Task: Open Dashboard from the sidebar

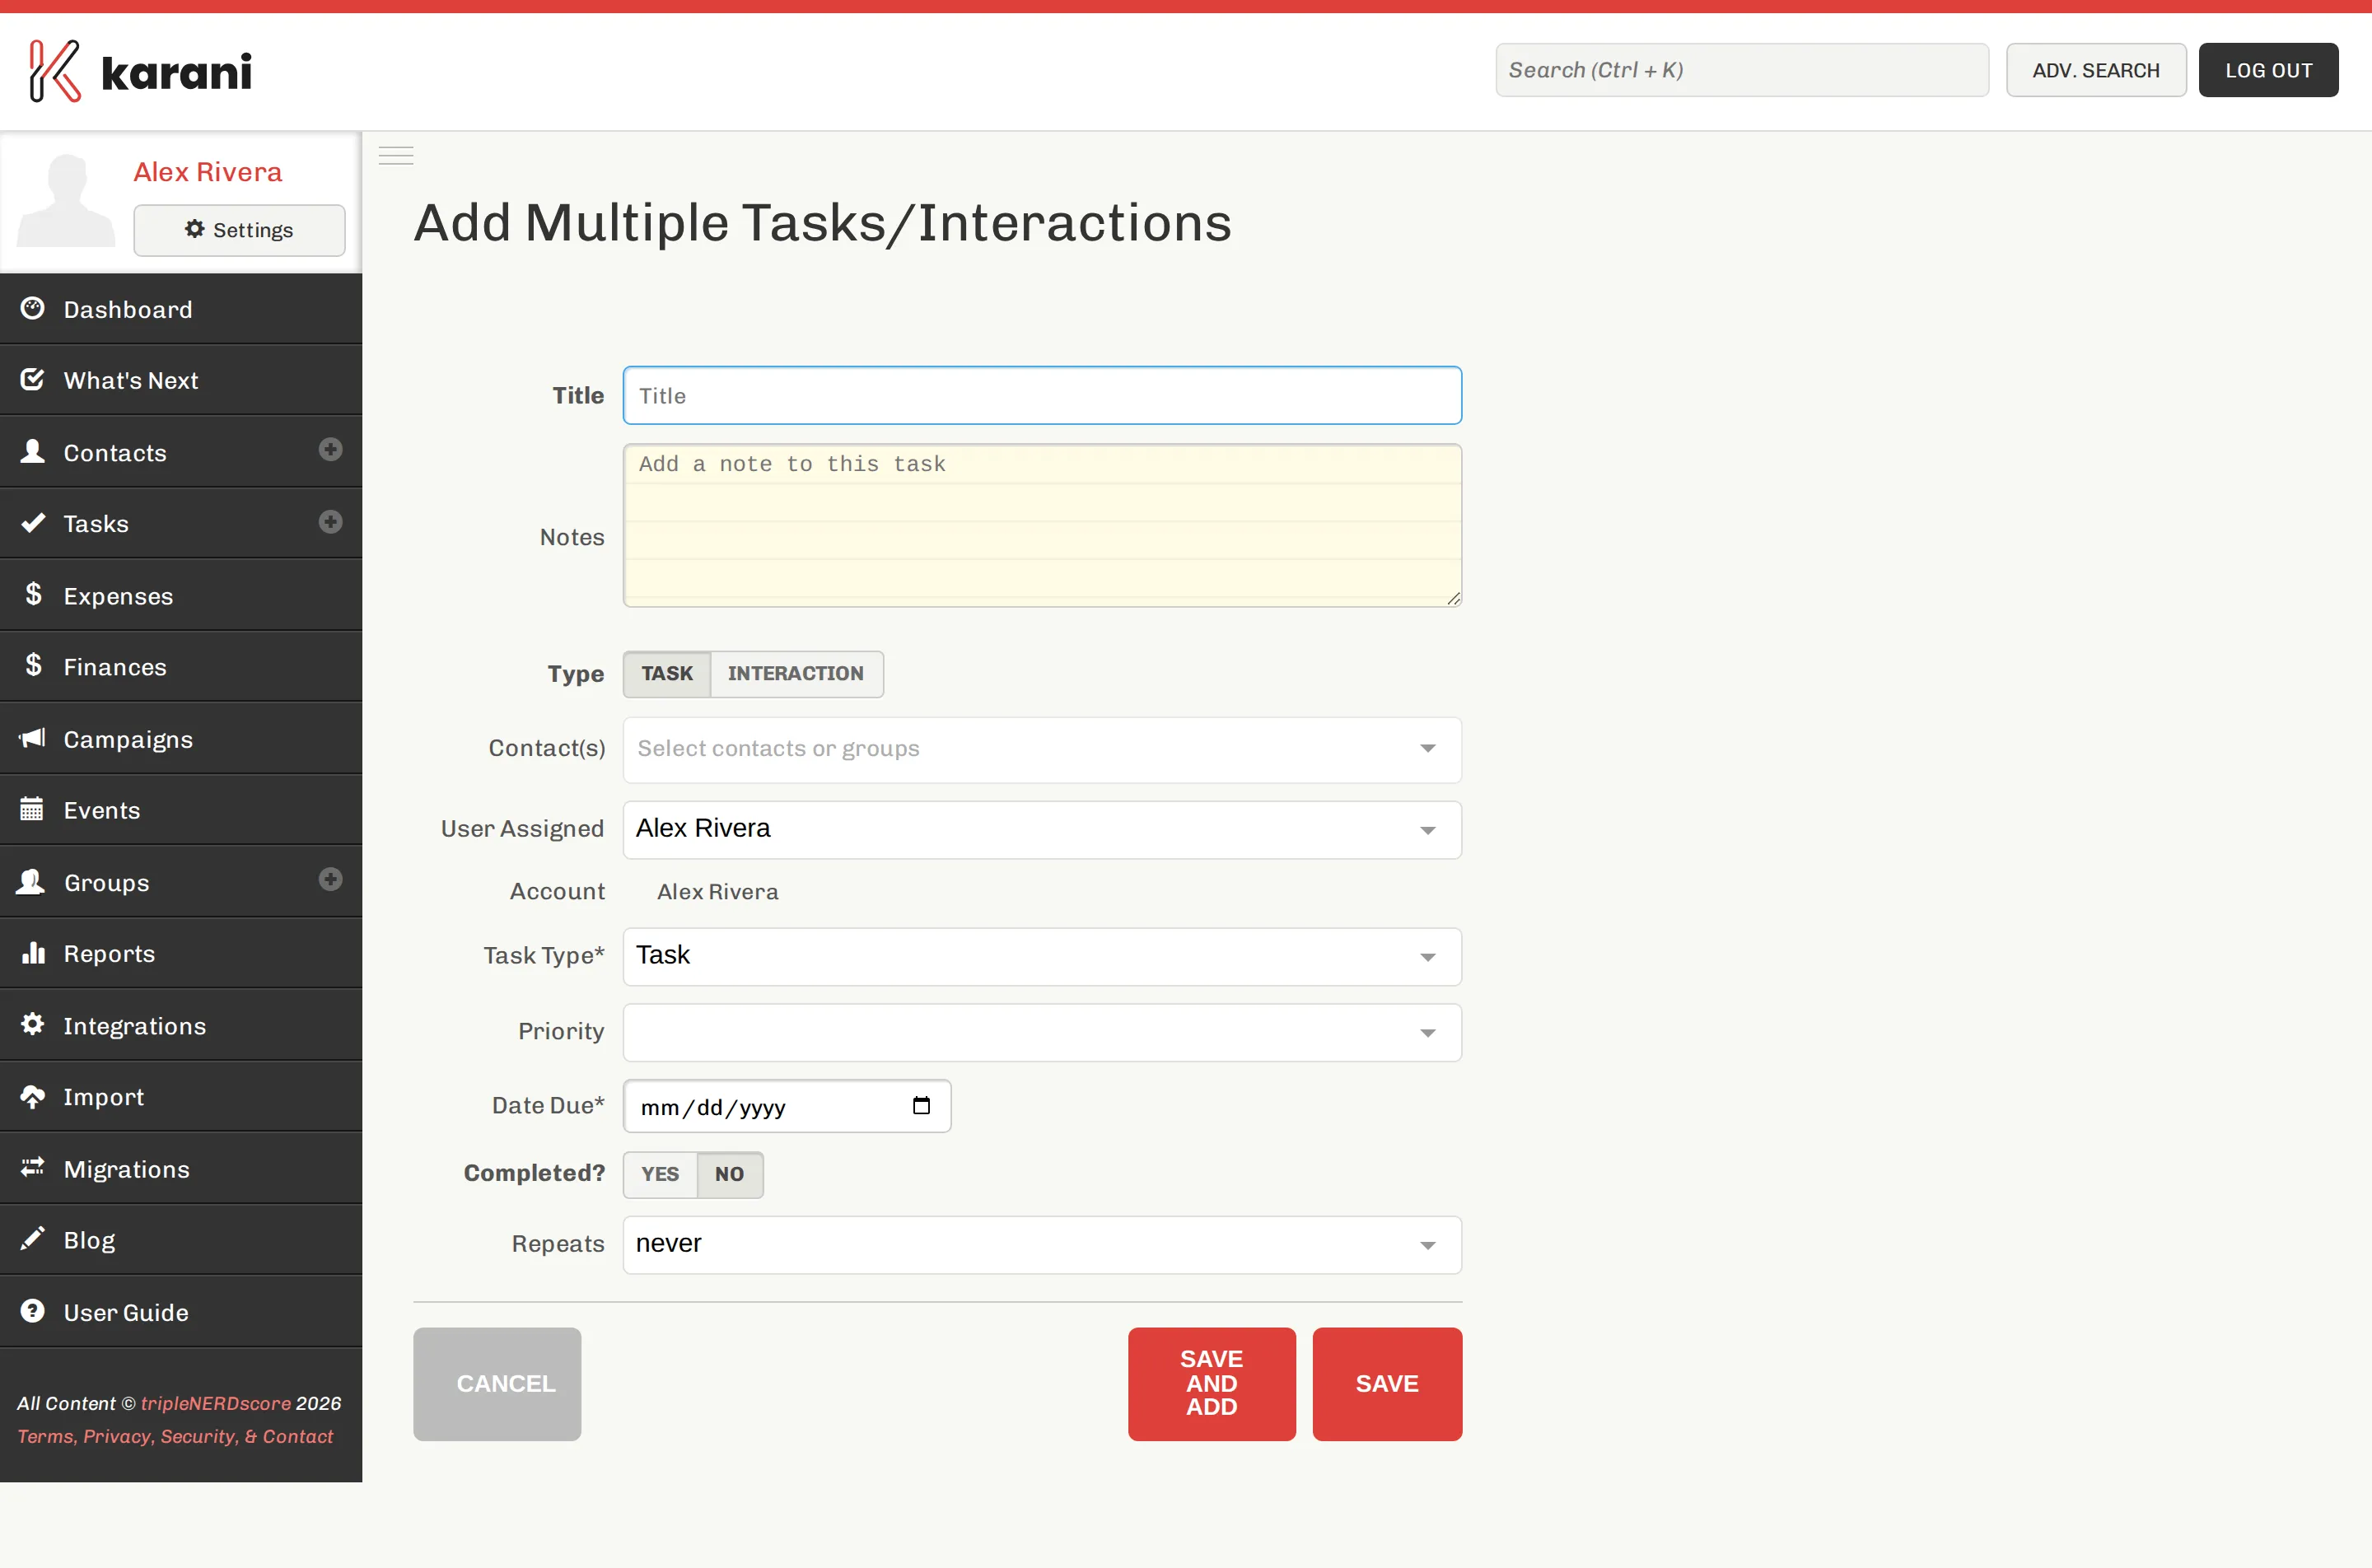Action: click(181, 309)
